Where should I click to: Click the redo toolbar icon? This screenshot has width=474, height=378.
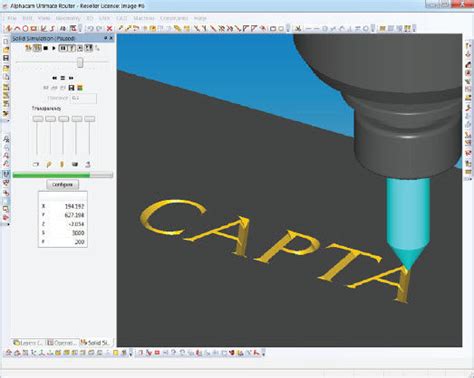click(x=99, y=29)
